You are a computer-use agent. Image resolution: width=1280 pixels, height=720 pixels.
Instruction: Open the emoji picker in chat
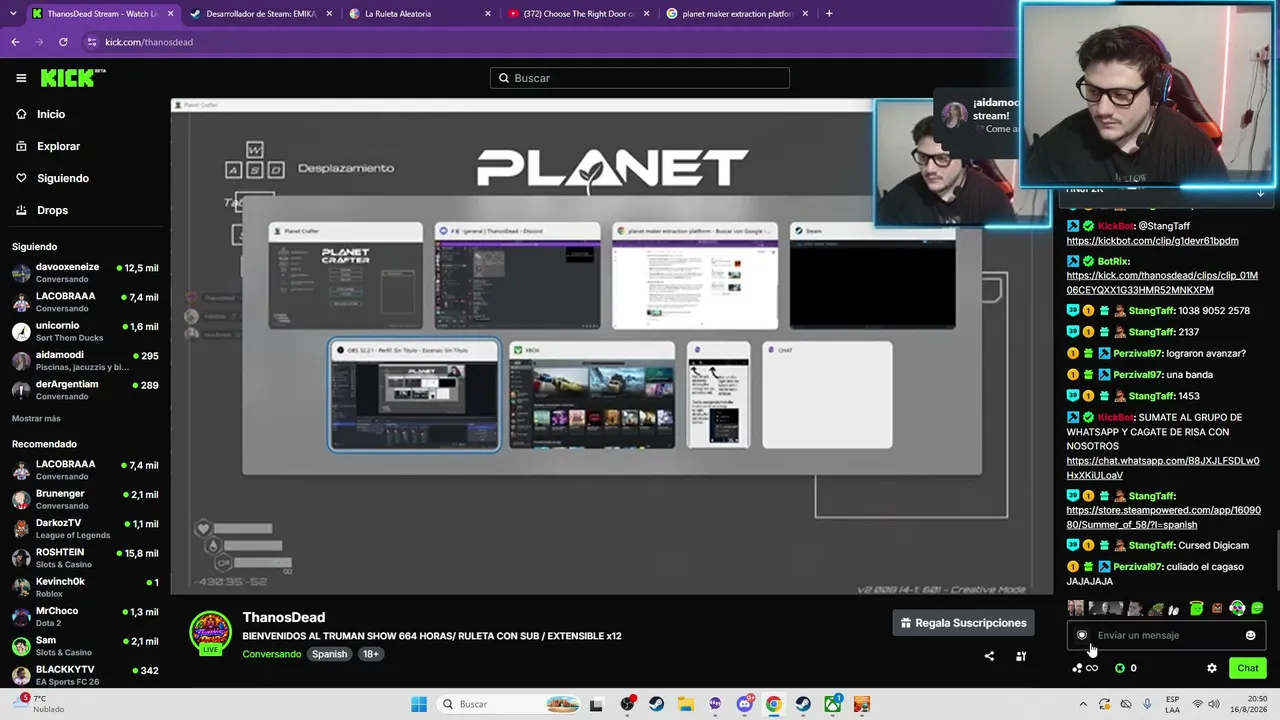1250,635
